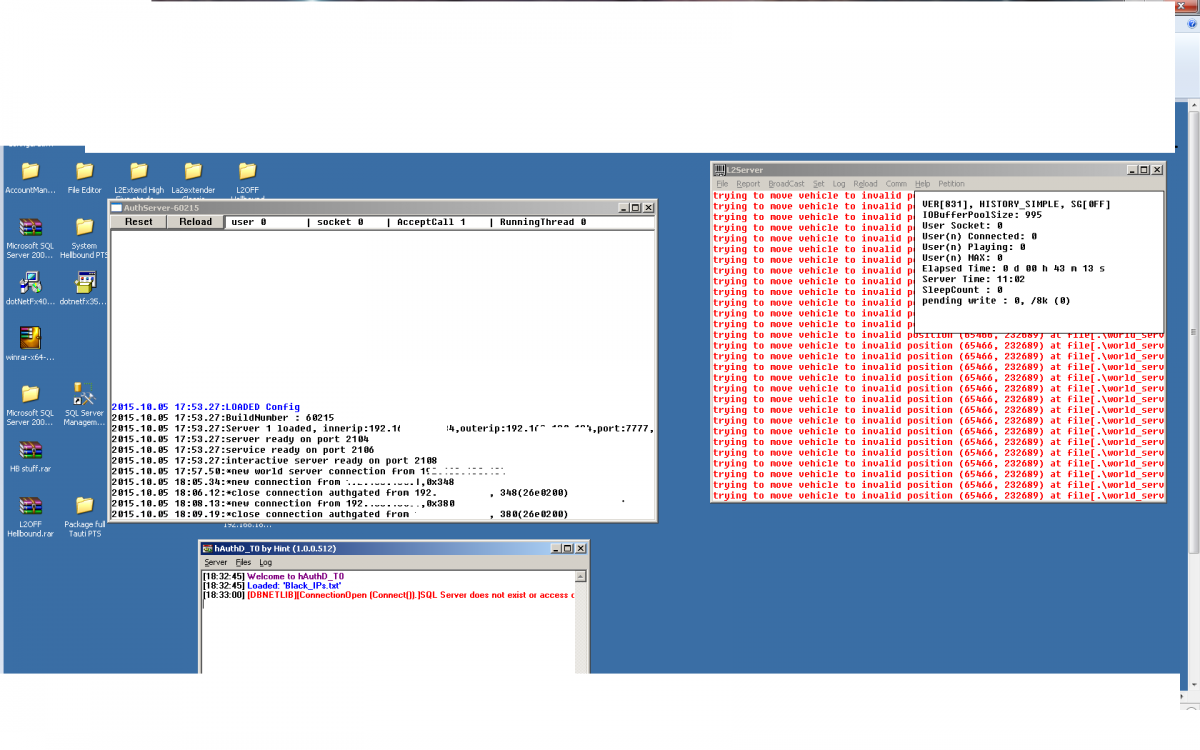Select the HB stuff.rar archive
Screen dimensions: 1200x750
tap(30, 450)
